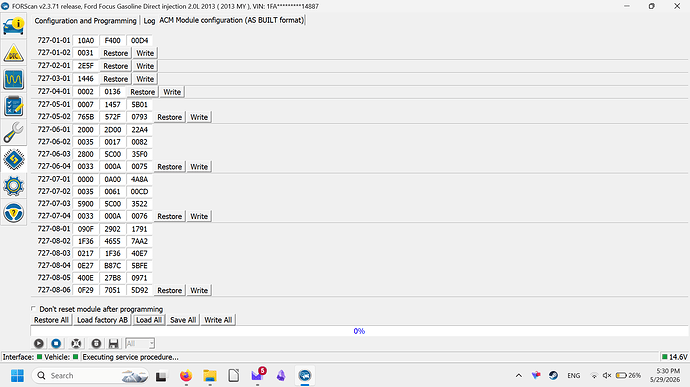Screen dimensions: 690x387
Task: Click the Run play toolbar icon
Action: pyautogui.click(x=39, y=343)
